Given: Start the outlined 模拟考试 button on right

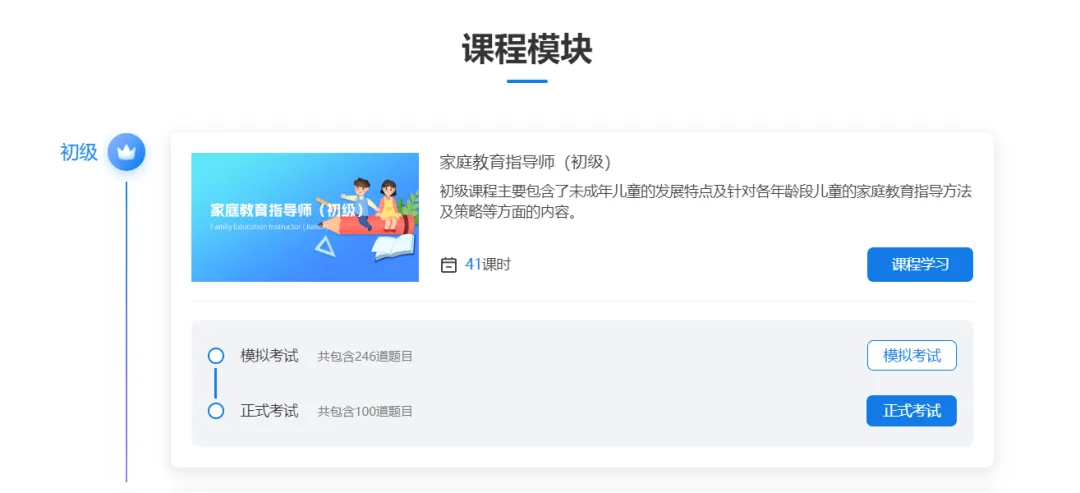Looking at the screenshot, I should (x=911, y=355).
